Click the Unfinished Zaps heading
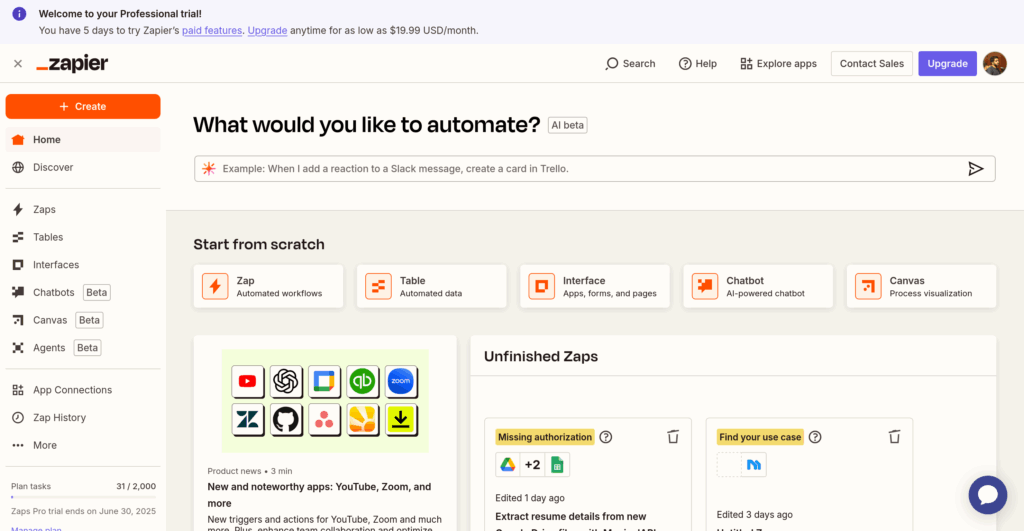The height and width of the screenshot is (531, 1024). (541, 357)
